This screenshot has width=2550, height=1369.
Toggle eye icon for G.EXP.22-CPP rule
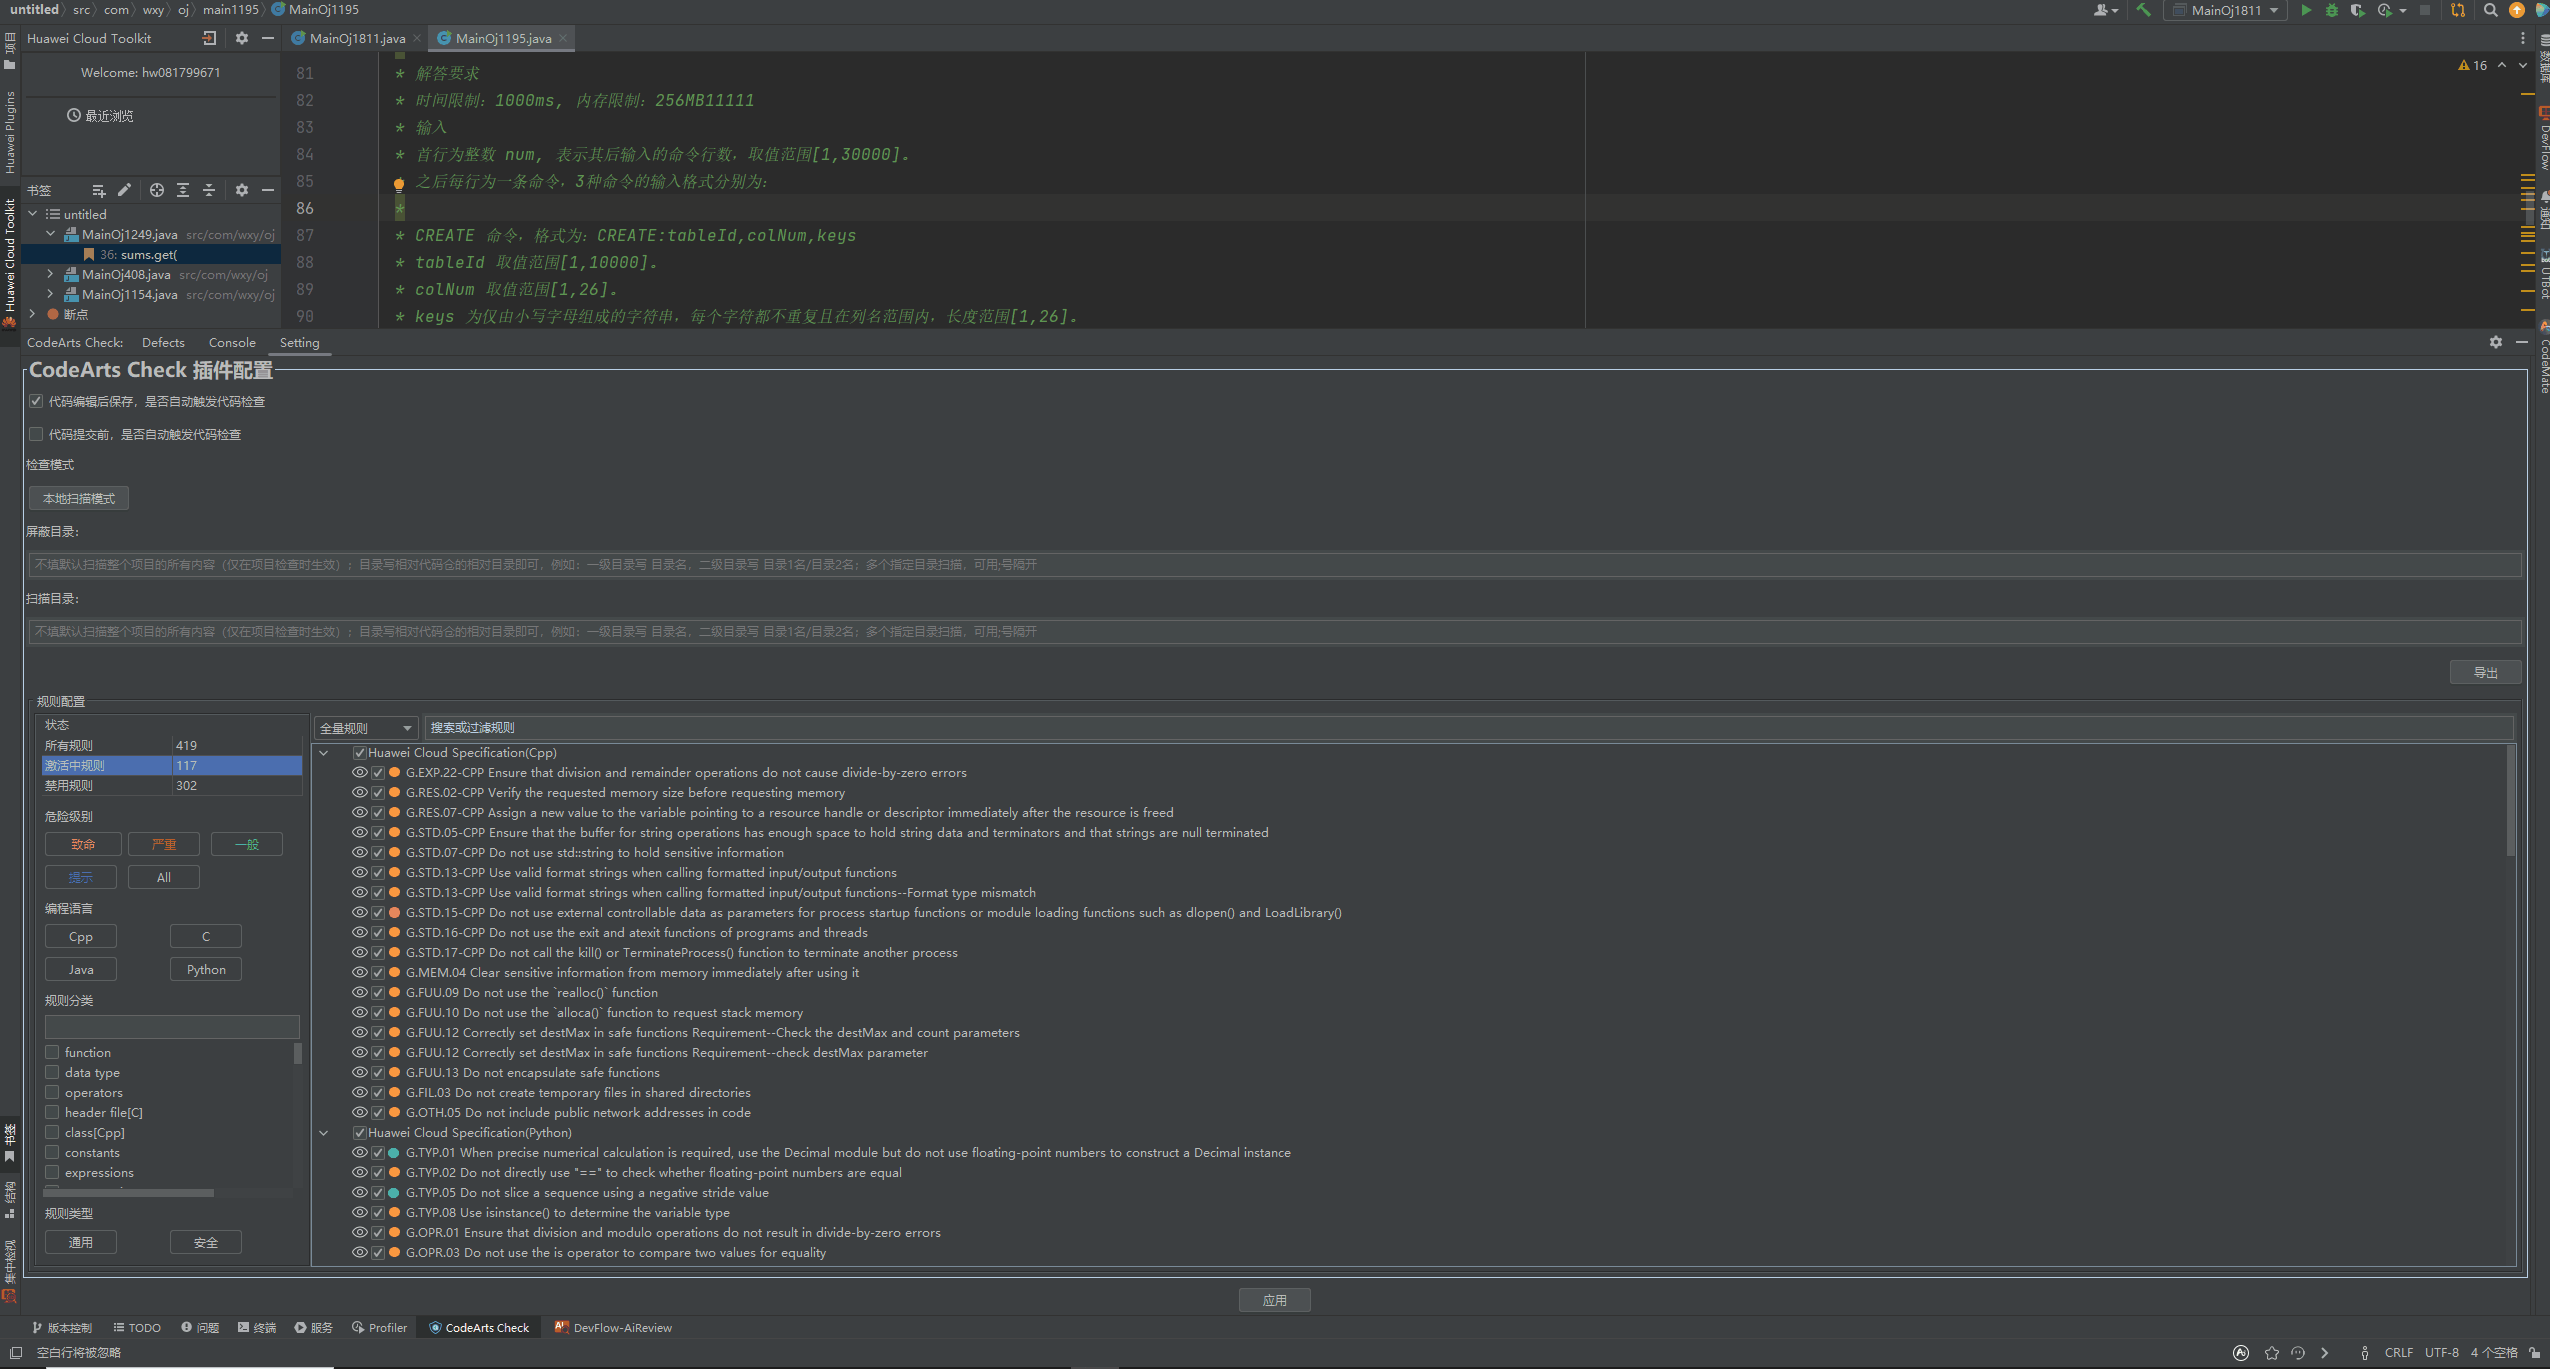[x=359, y=773]
